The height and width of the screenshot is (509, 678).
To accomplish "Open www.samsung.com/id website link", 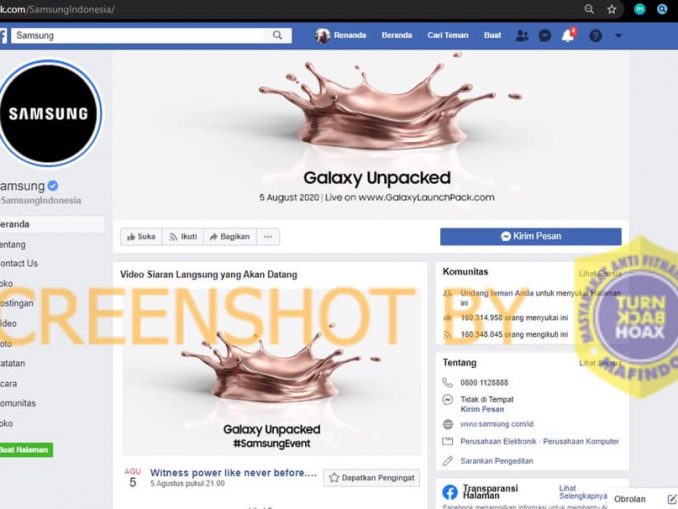I will [x=496, y=424].
